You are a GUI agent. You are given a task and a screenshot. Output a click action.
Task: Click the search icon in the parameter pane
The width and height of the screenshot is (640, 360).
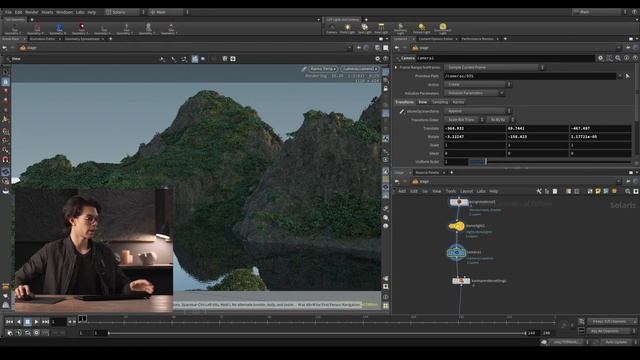coord(618,58)
